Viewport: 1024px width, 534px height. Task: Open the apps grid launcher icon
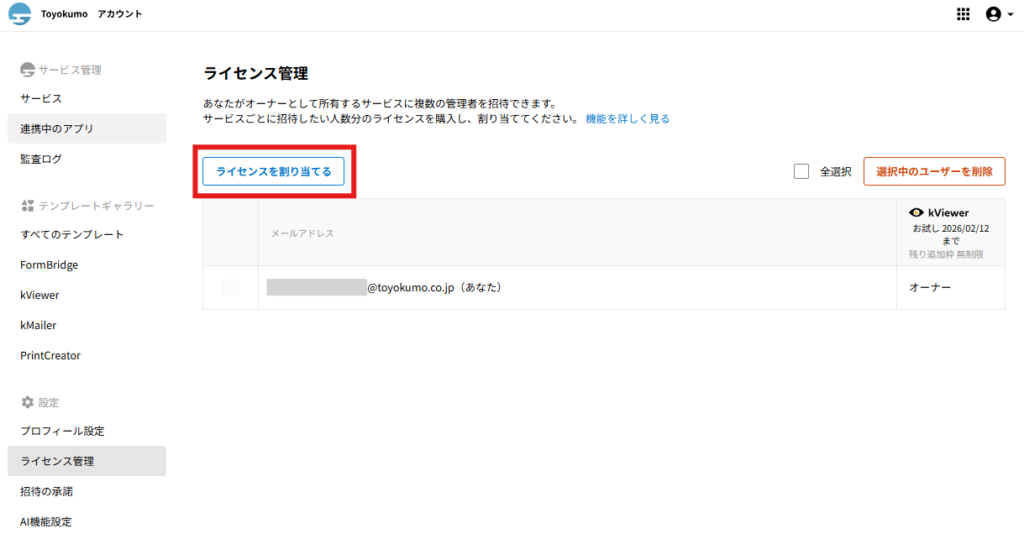[x=963, y=14]
